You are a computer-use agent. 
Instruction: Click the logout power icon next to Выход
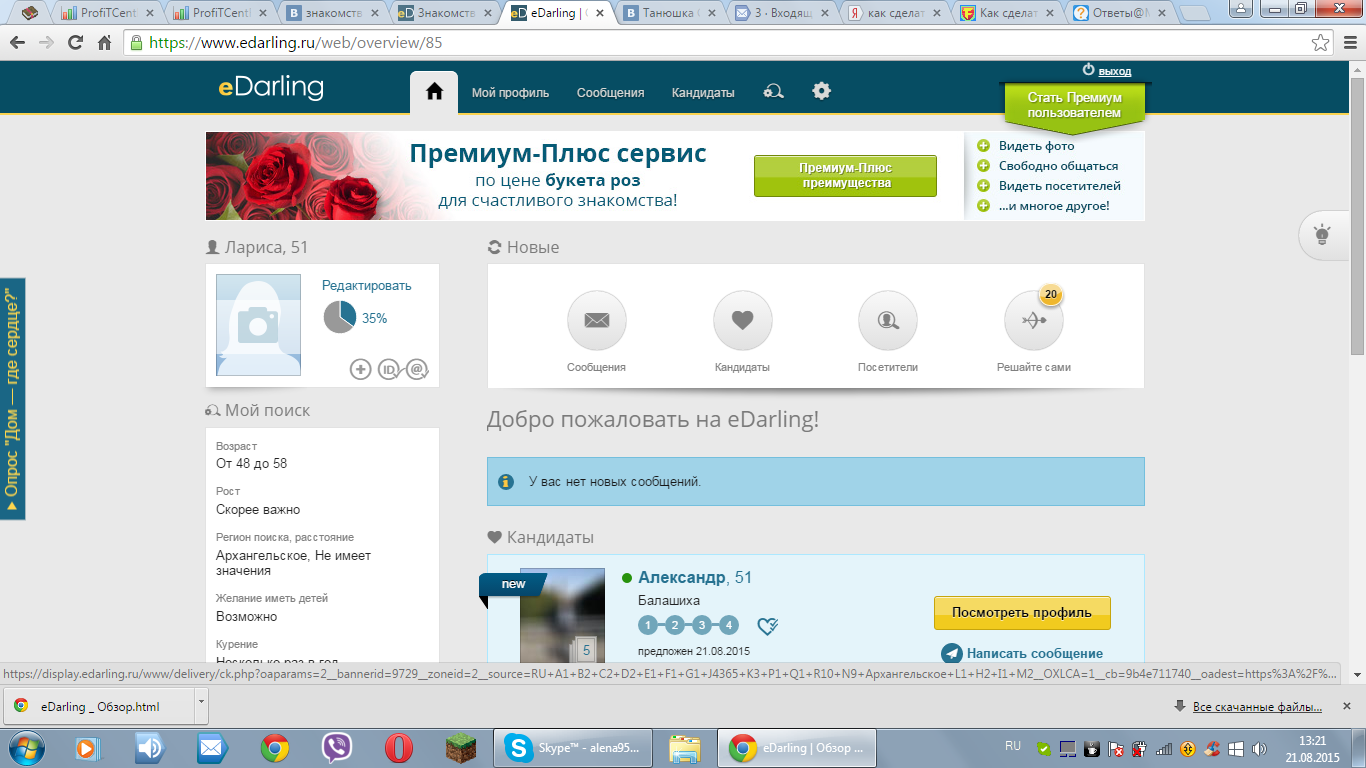click(1089, 70)
